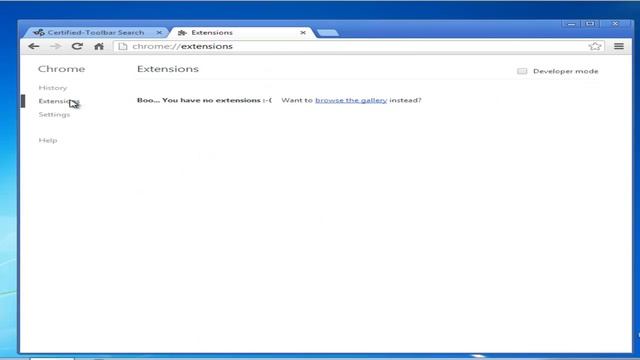Open the Chrome menu hamburger icon
The width and height of the screenshot is (640, 360).
pyautogui.click(x=619, y=47)
